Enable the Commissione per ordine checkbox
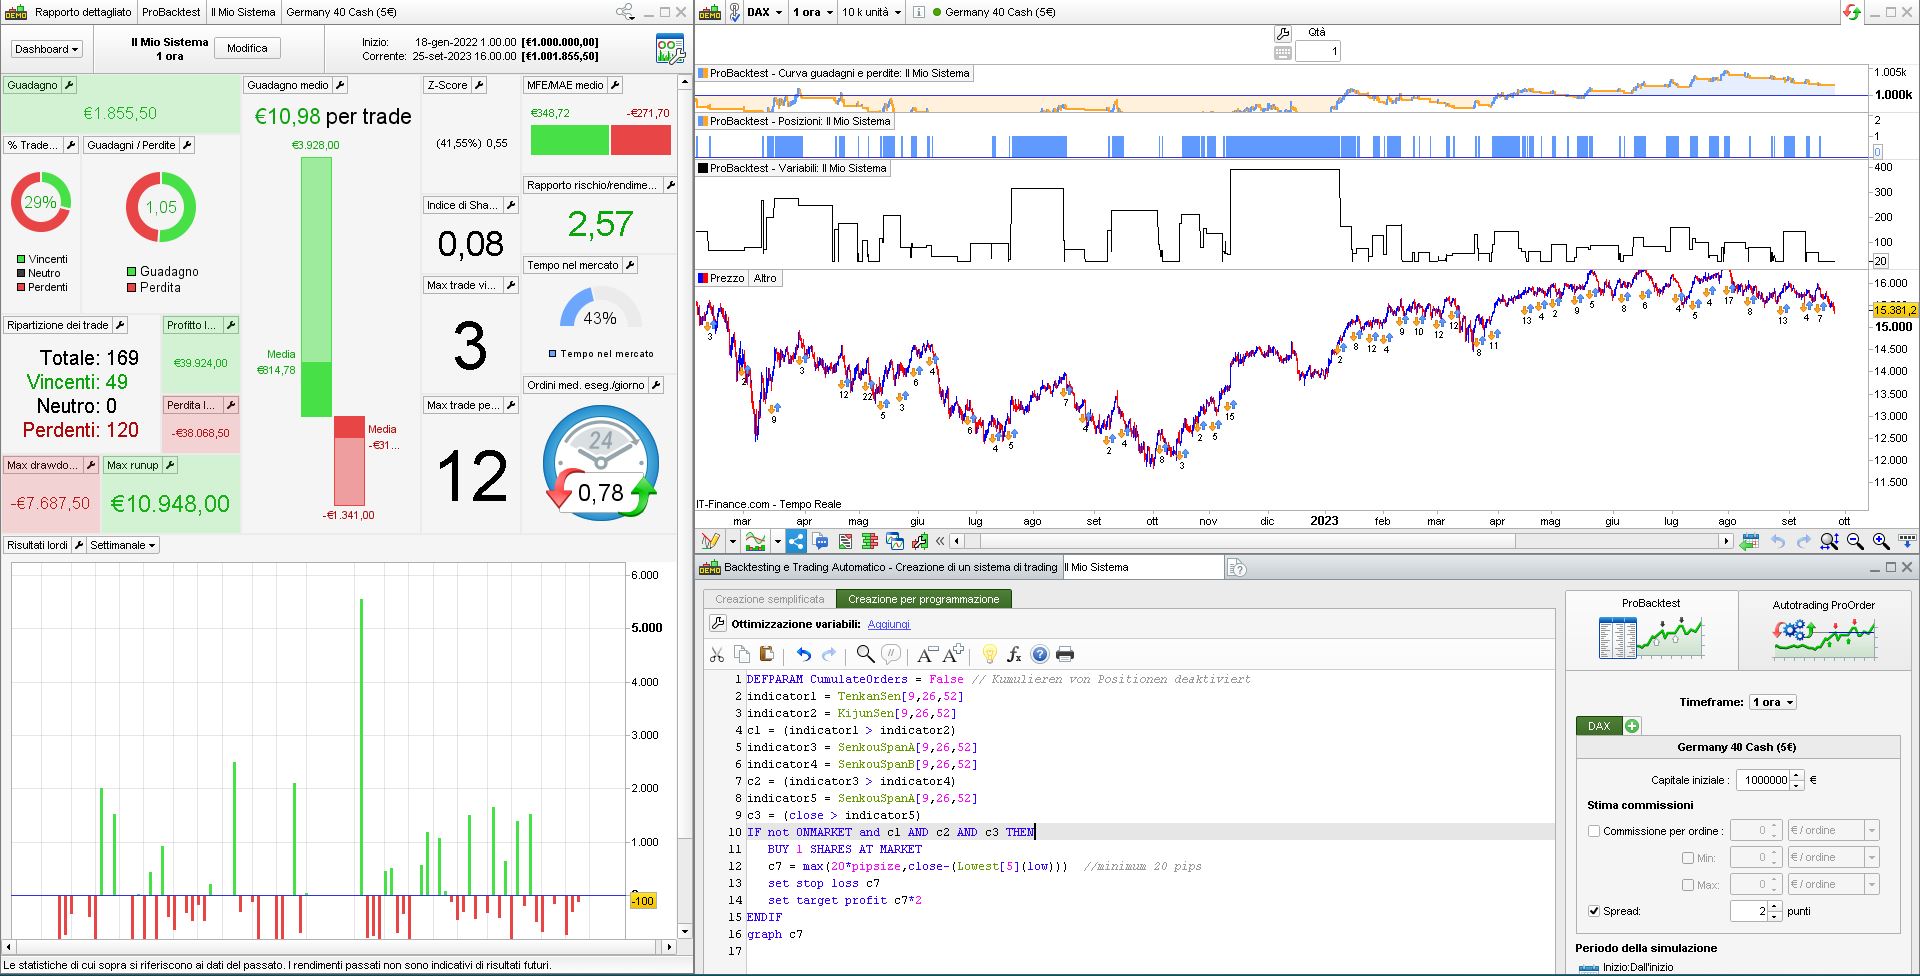 [x=1594, y=831]
